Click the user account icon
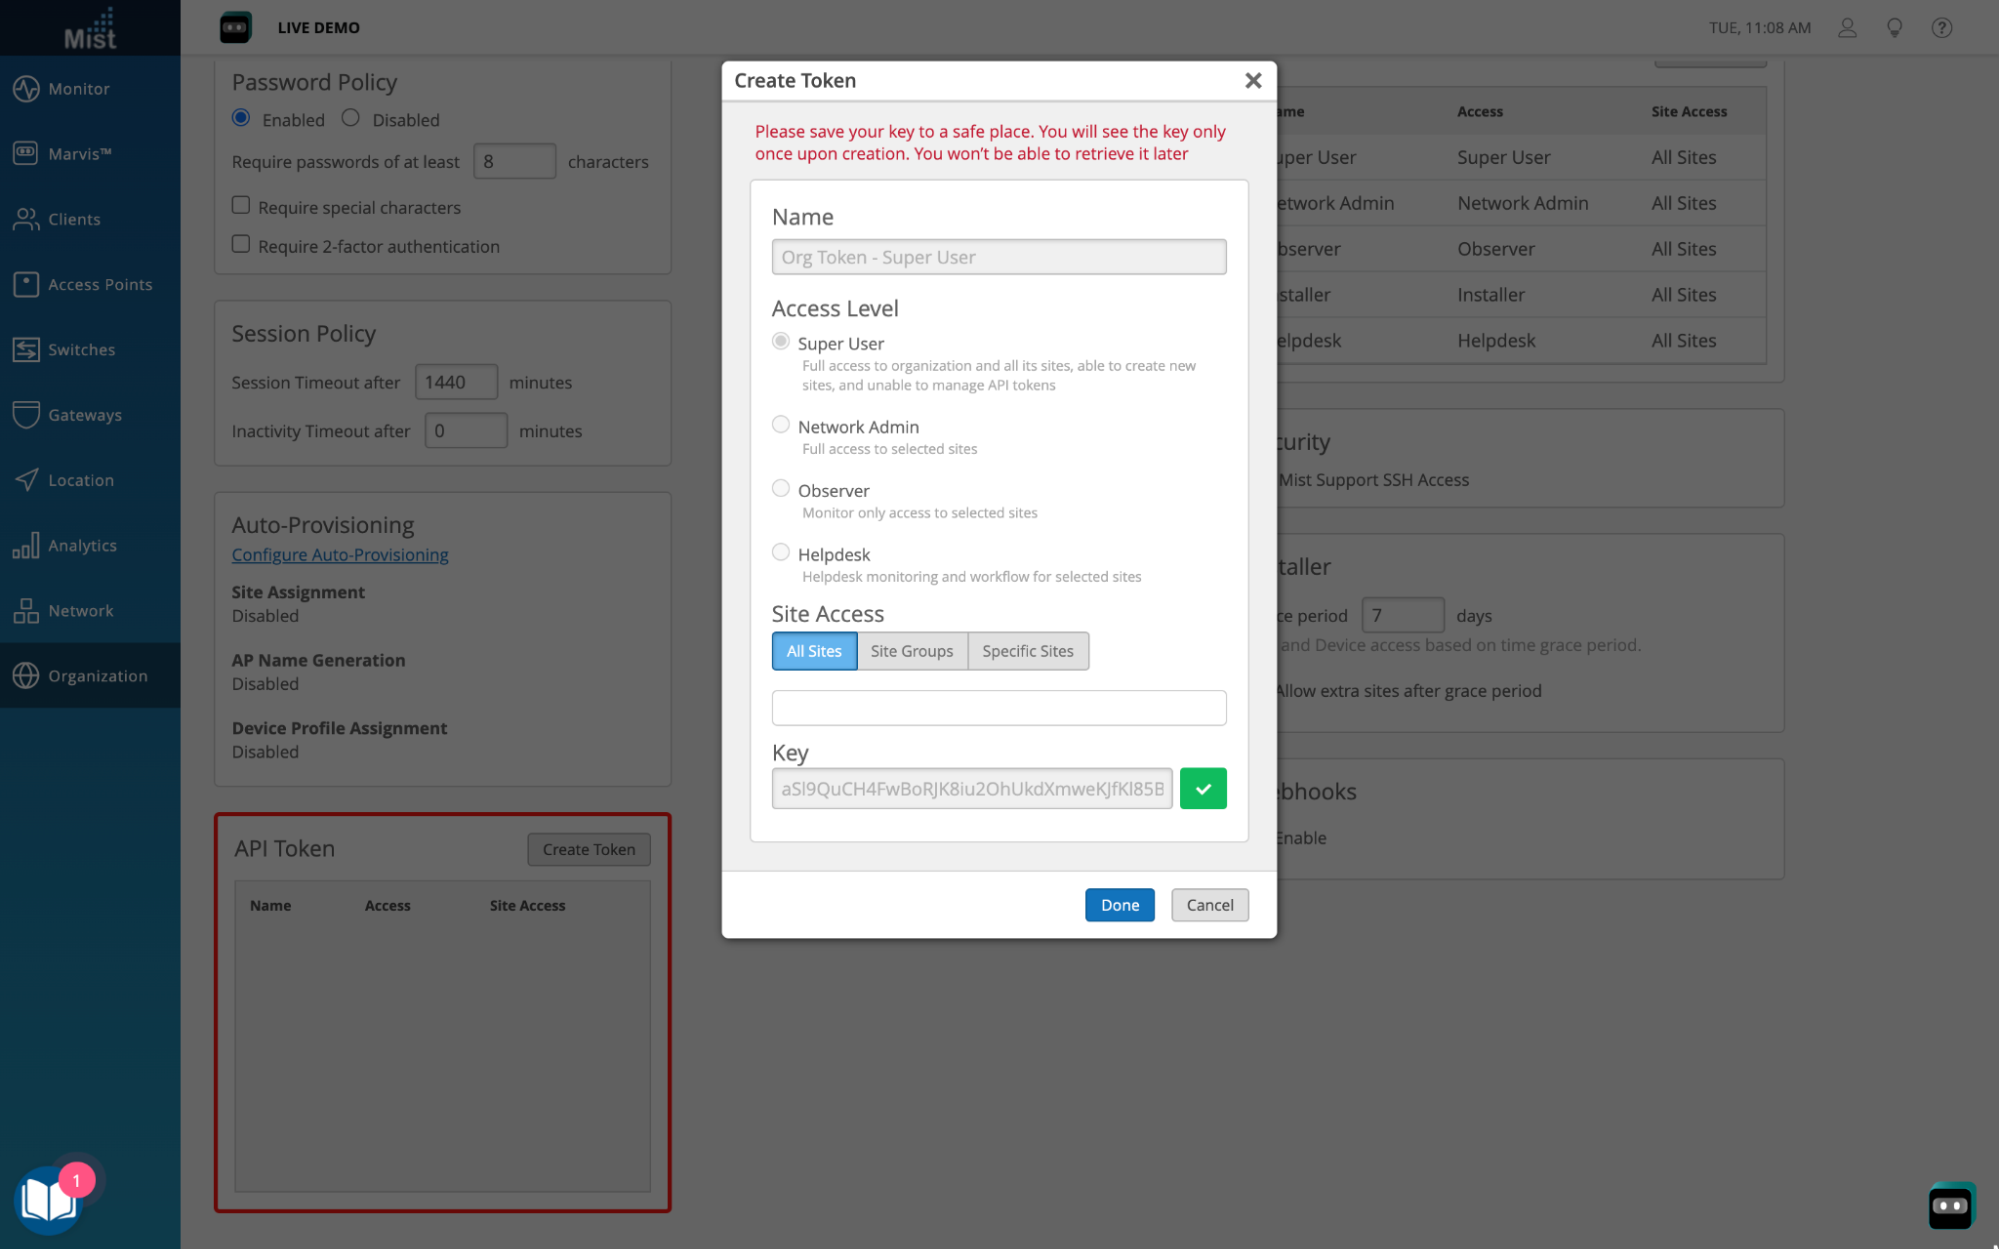Screen dimensions: 1999x1250 point(1847,28)
